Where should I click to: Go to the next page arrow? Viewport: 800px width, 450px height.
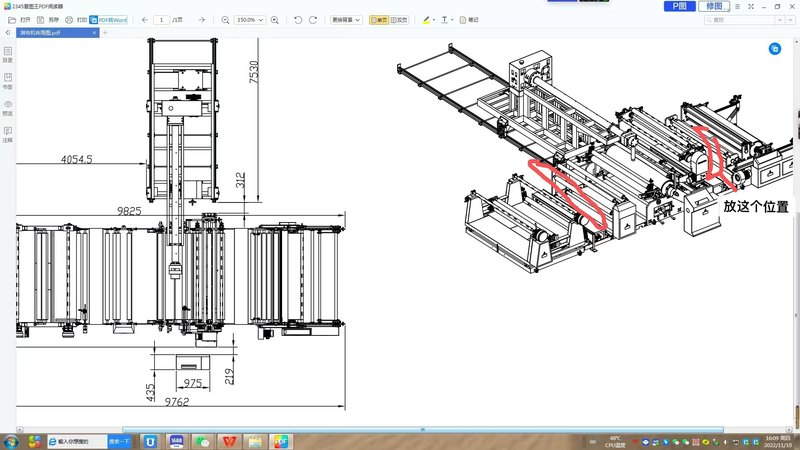[202, 20]
